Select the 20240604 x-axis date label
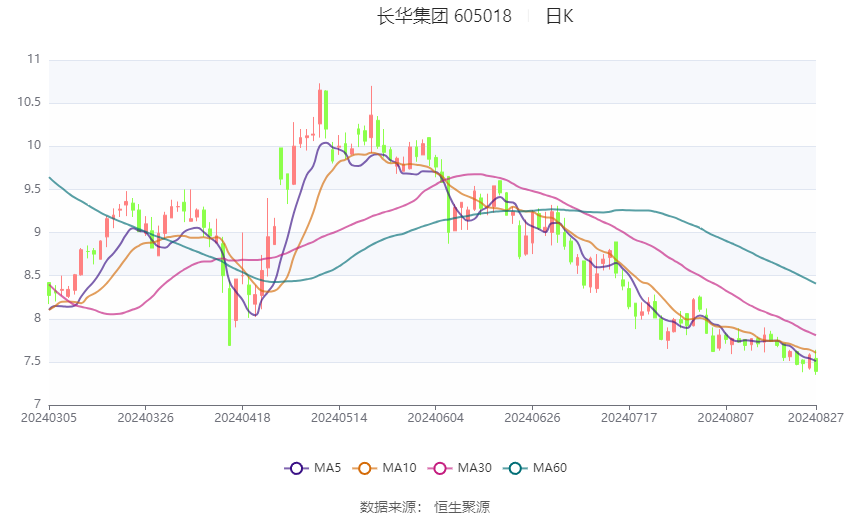Image resolution: width=850 pixels, height=517 pixels. tap(435, 418)
